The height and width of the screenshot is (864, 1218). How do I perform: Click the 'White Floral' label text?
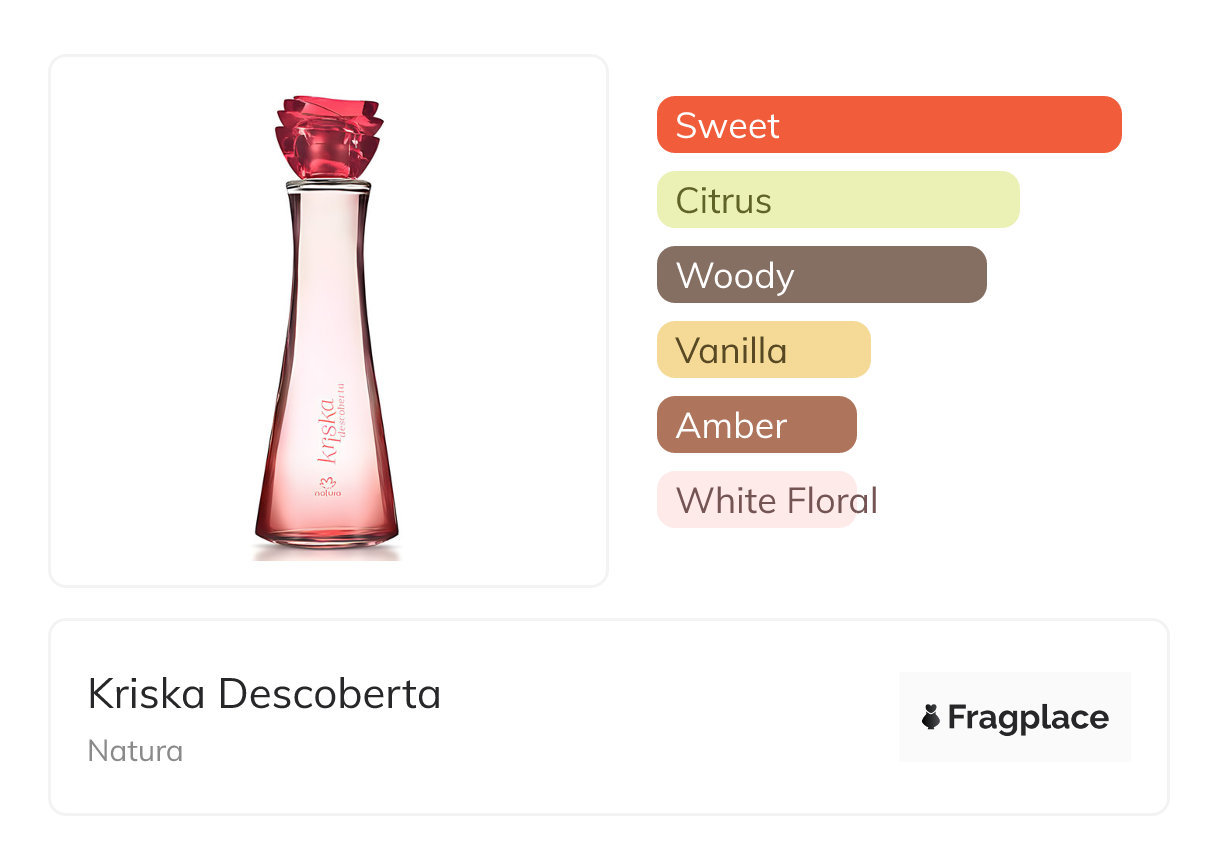(777, 500)
